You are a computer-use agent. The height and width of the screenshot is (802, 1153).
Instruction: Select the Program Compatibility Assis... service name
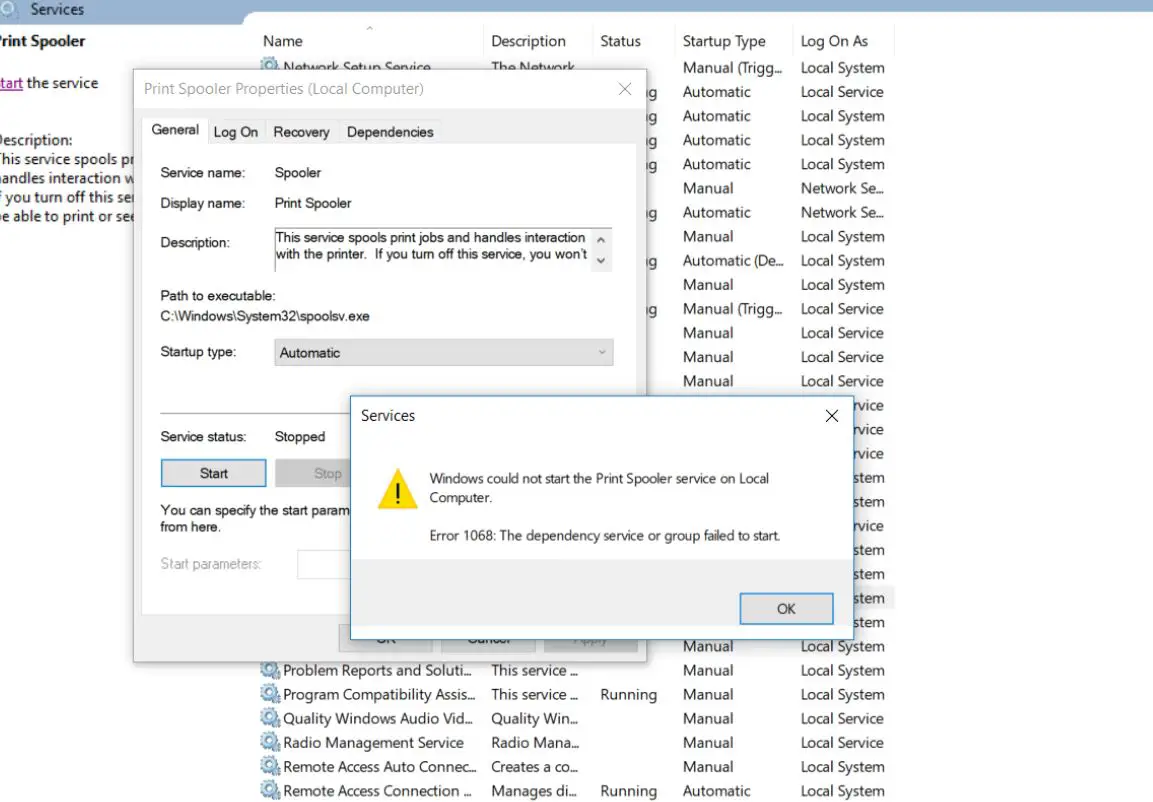pyautogui.click(x=379, y=695)
